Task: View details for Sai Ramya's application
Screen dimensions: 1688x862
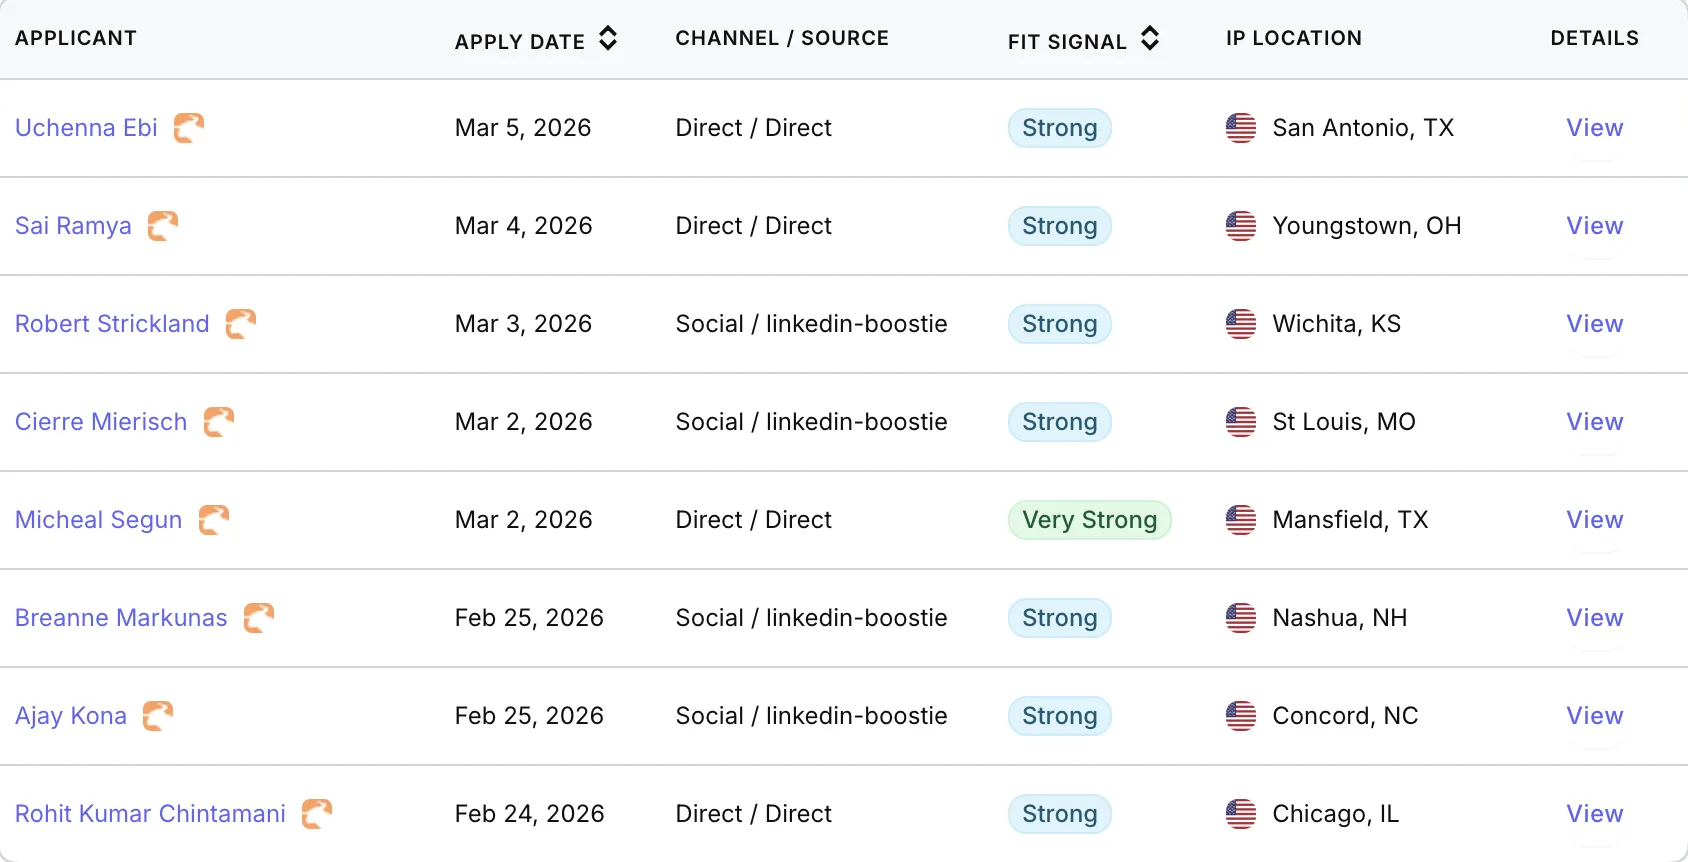Action: [x=1594, y=226]
